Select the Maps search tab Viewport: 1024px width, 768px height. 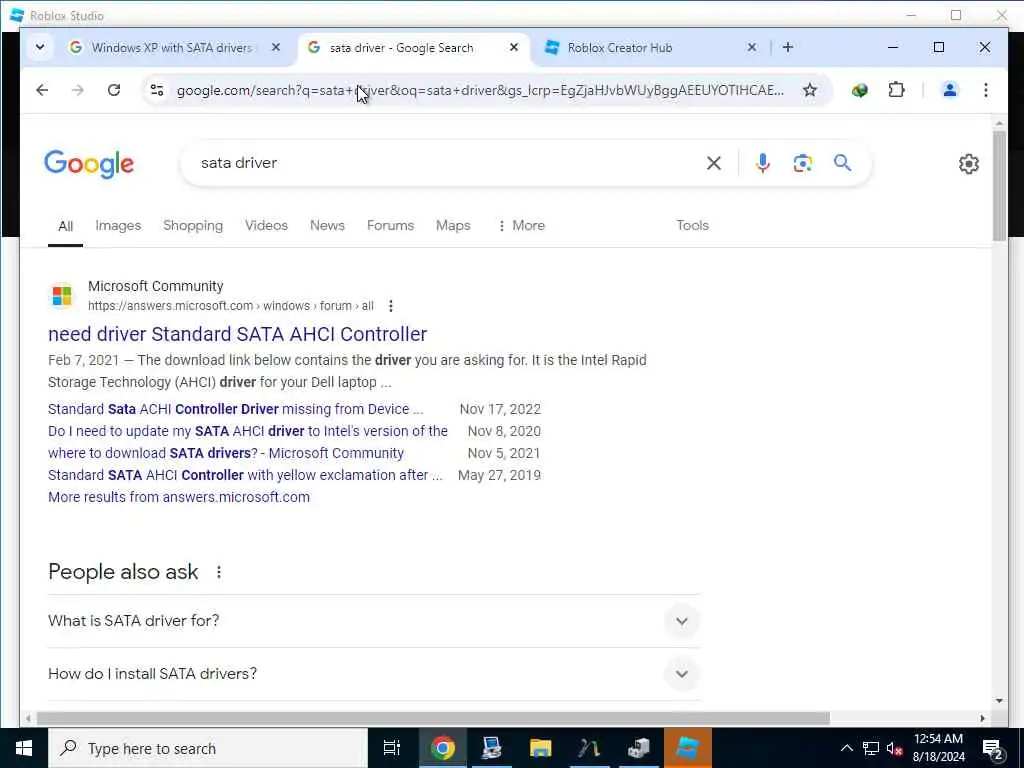coord(453,225)
